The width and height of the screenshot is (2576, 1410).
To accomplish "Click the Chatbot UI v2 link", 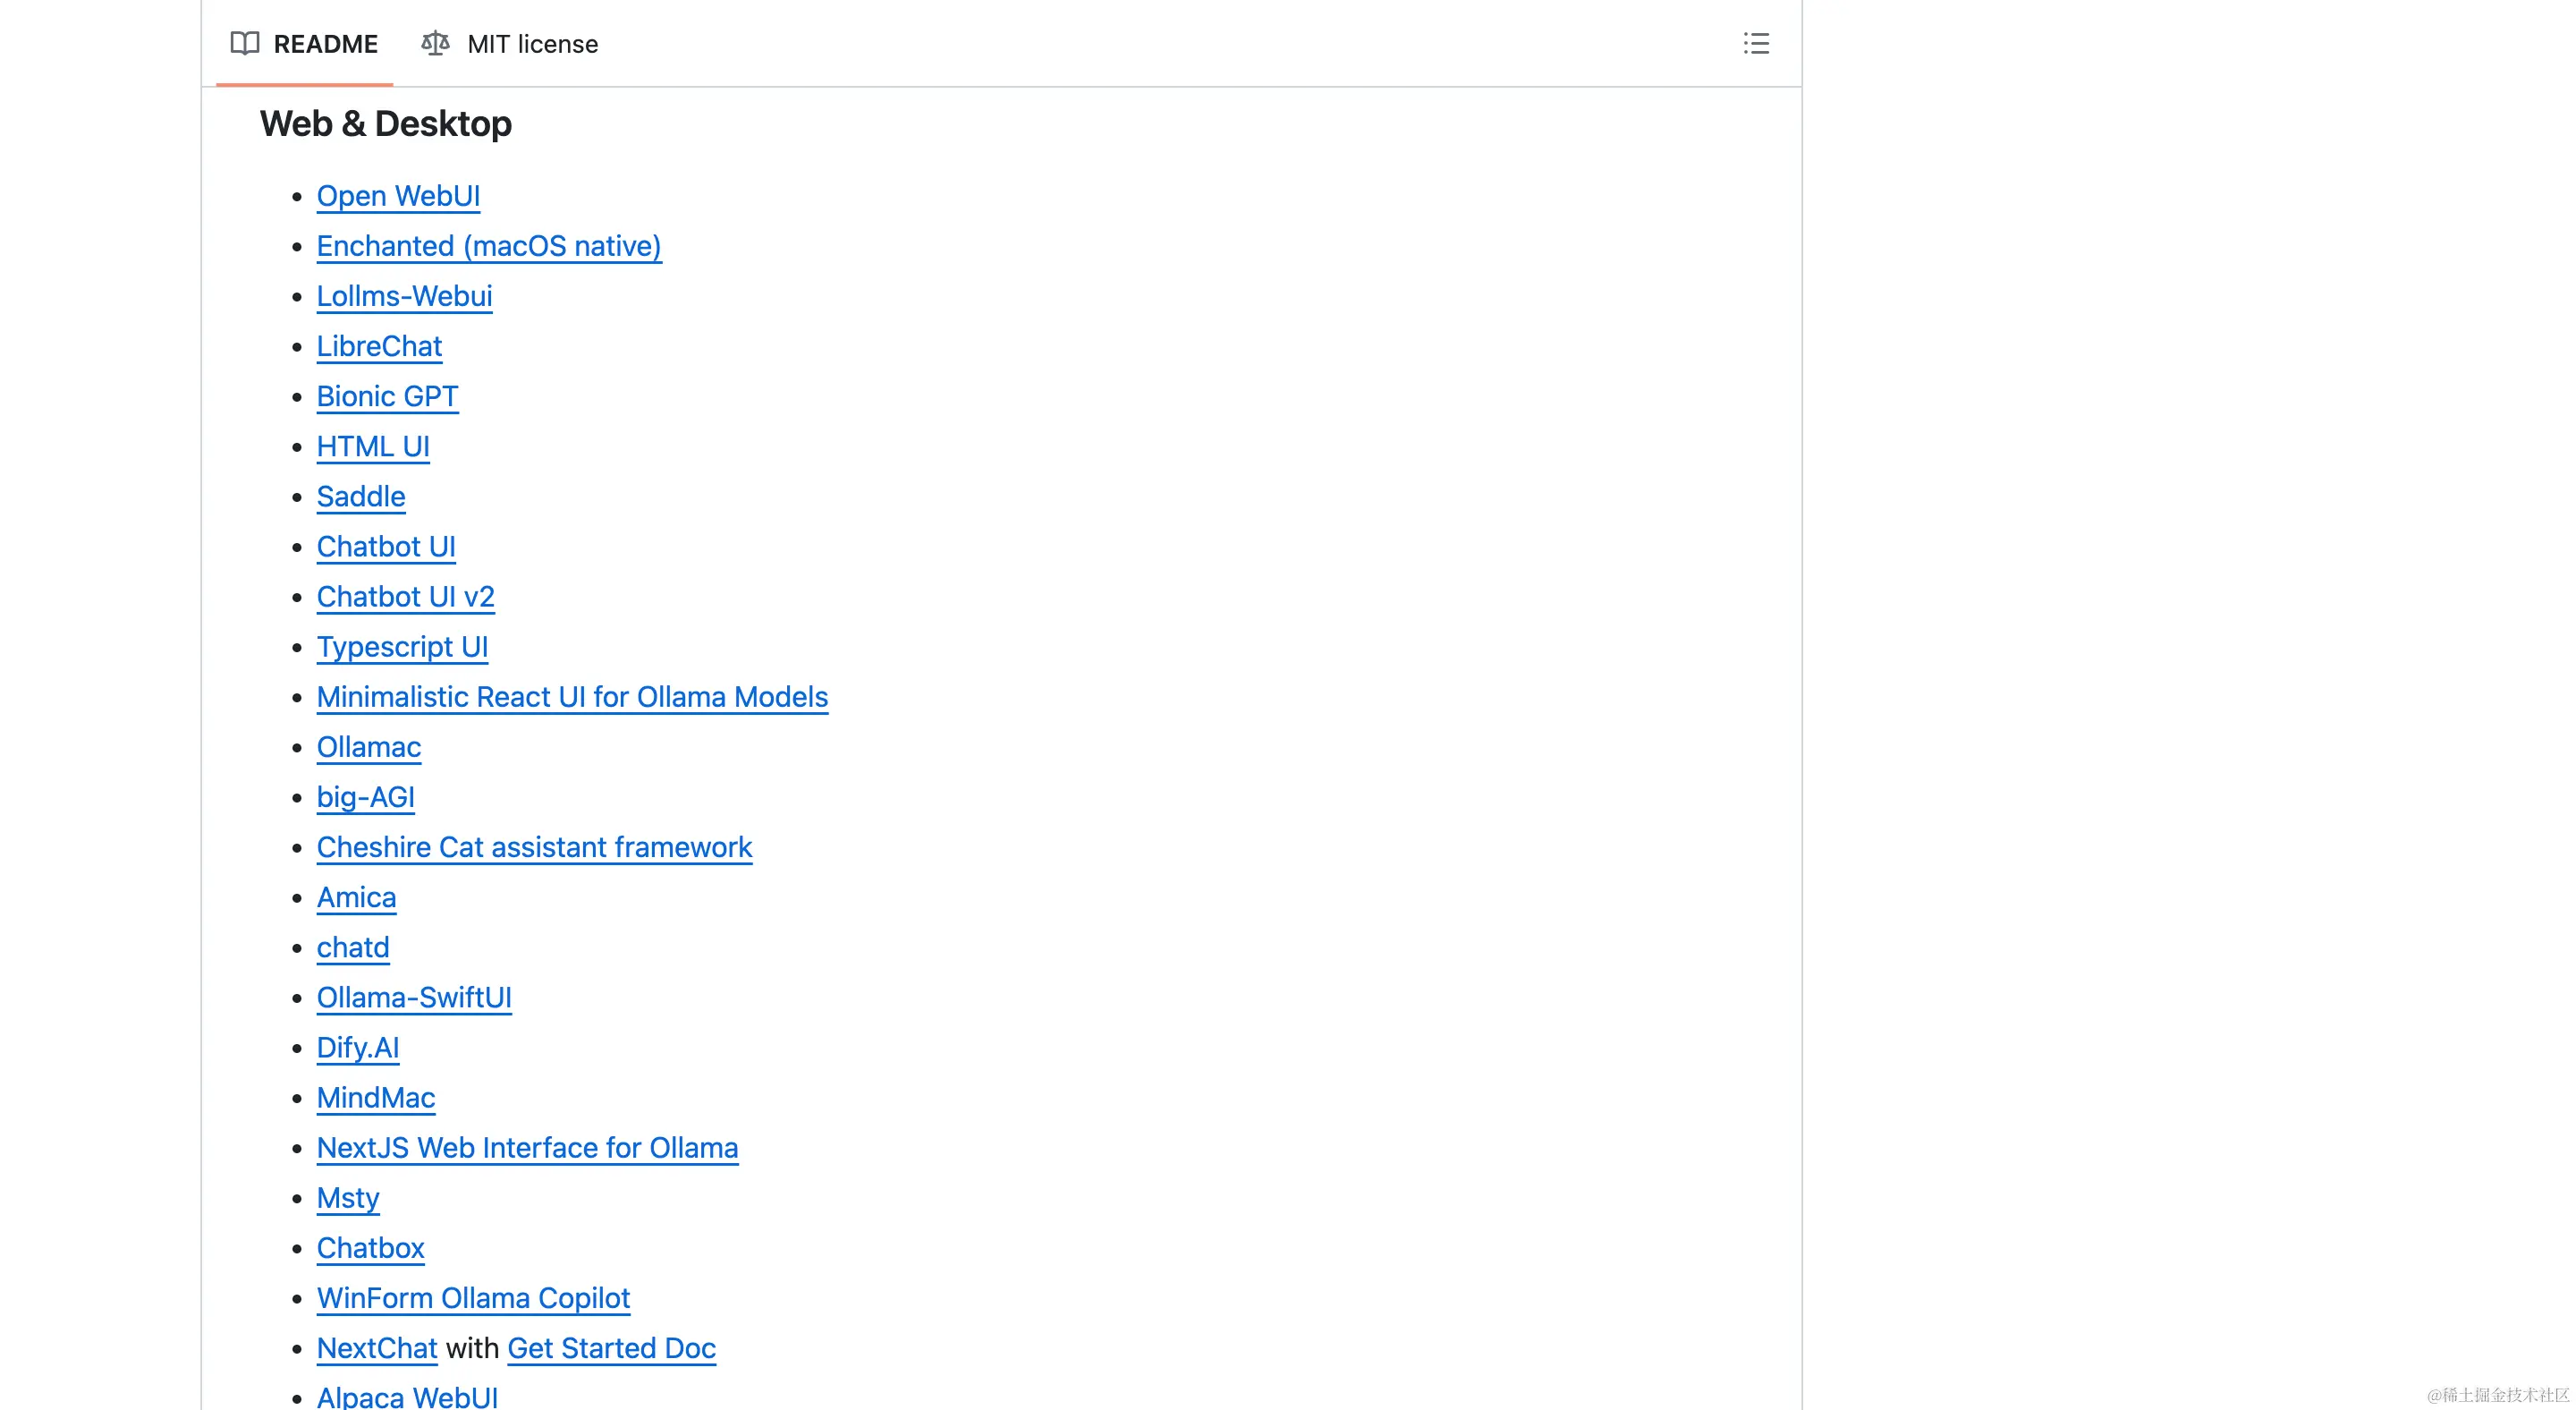I will coord(405,597).
